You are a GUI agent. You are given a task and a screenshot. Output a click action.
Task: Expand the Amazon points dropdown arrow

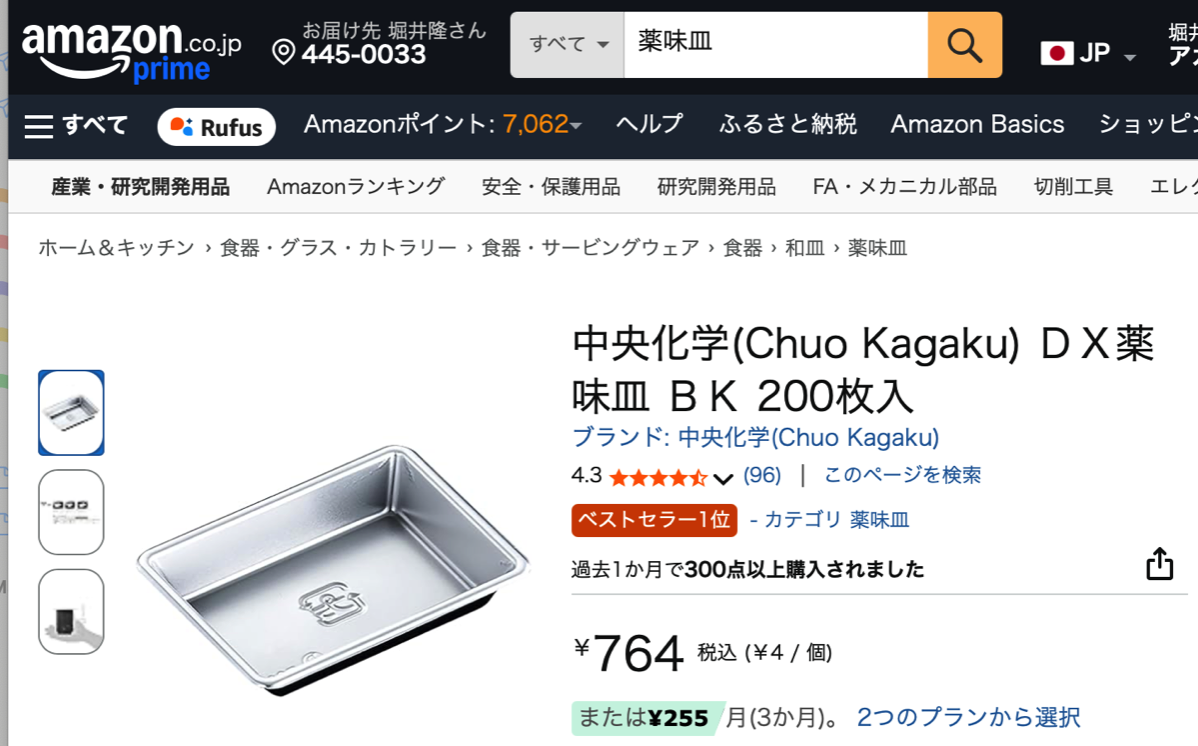576,126
